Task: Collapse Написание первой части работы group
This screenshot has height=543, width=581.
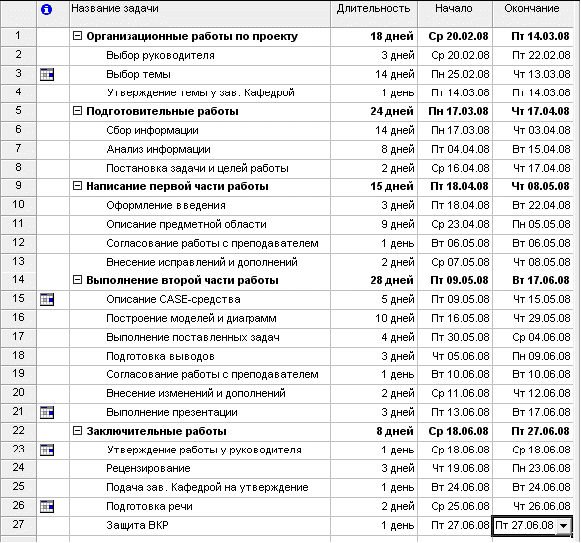Action: tap(77, 186)
